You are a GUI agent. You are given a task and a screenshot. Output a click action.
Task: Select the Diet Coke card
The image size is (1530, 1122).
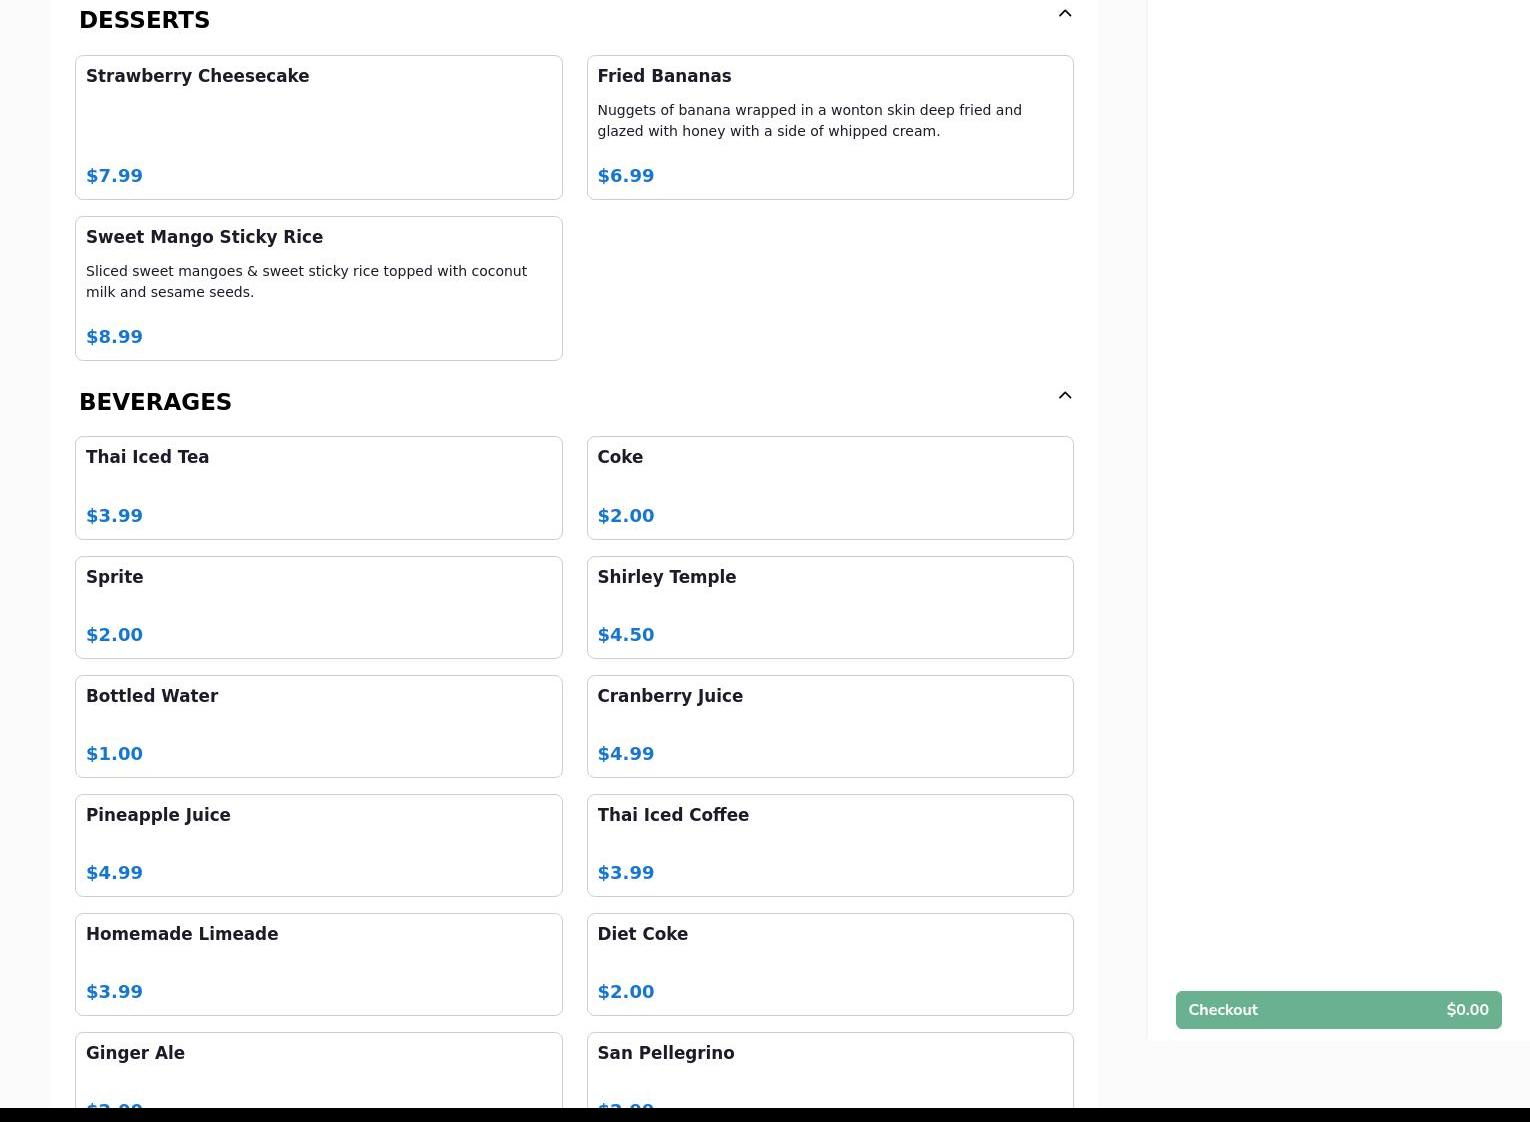click(x=830, y=965)
